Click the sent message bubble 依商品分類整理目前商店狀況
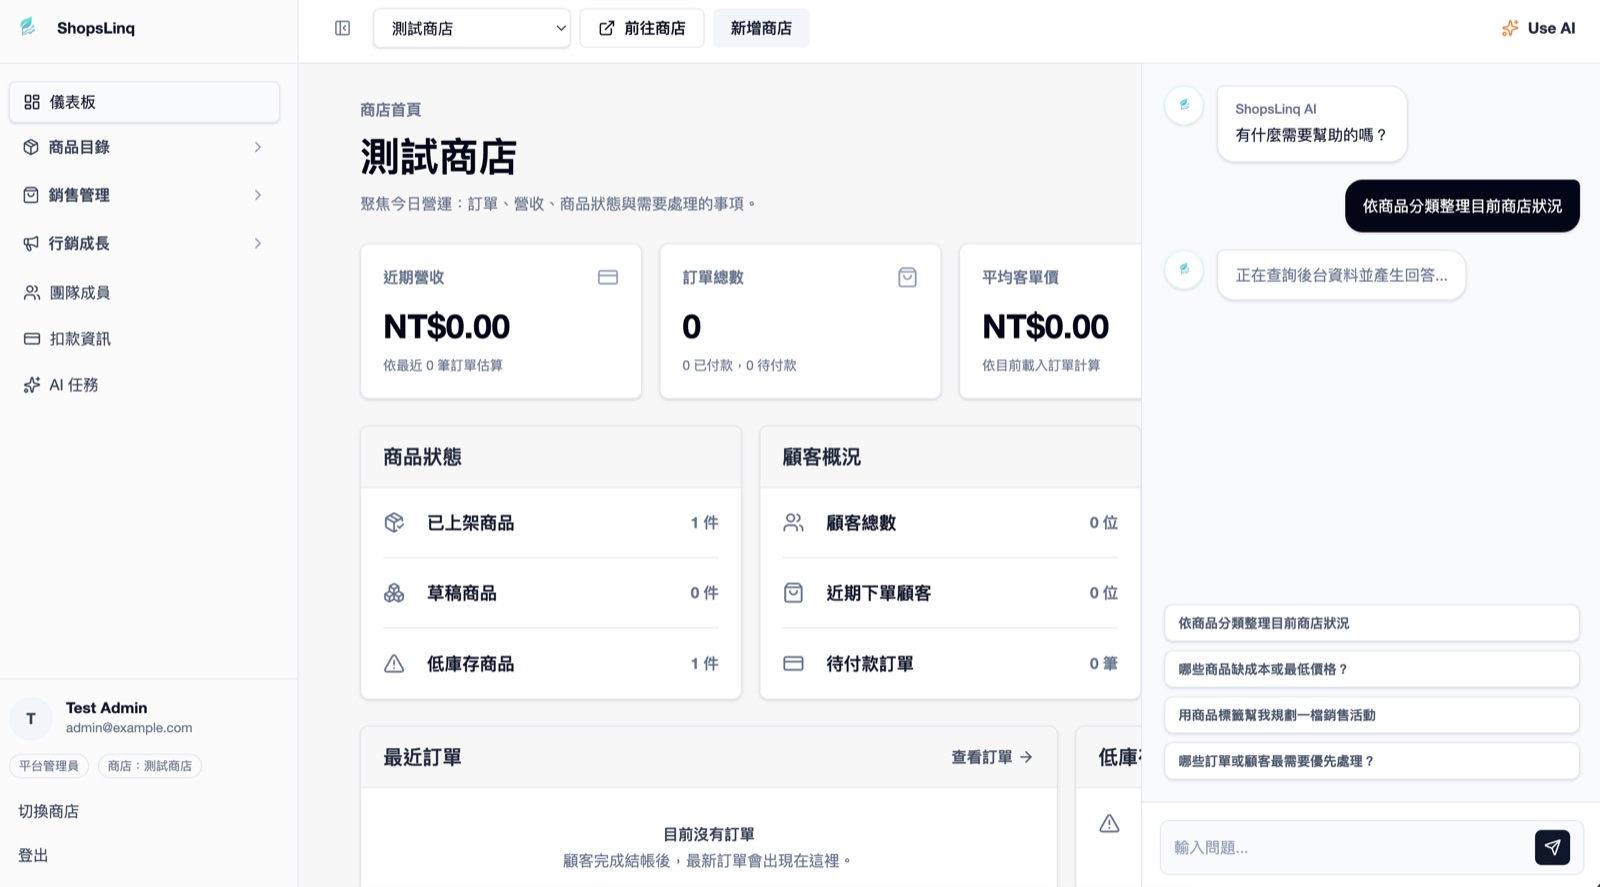 (x=1462, y=206)
